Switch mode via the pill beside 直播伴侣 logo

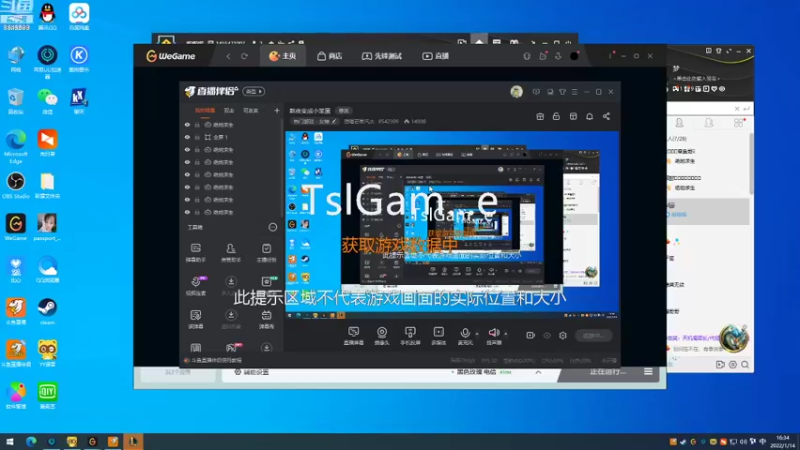(254, 91)
